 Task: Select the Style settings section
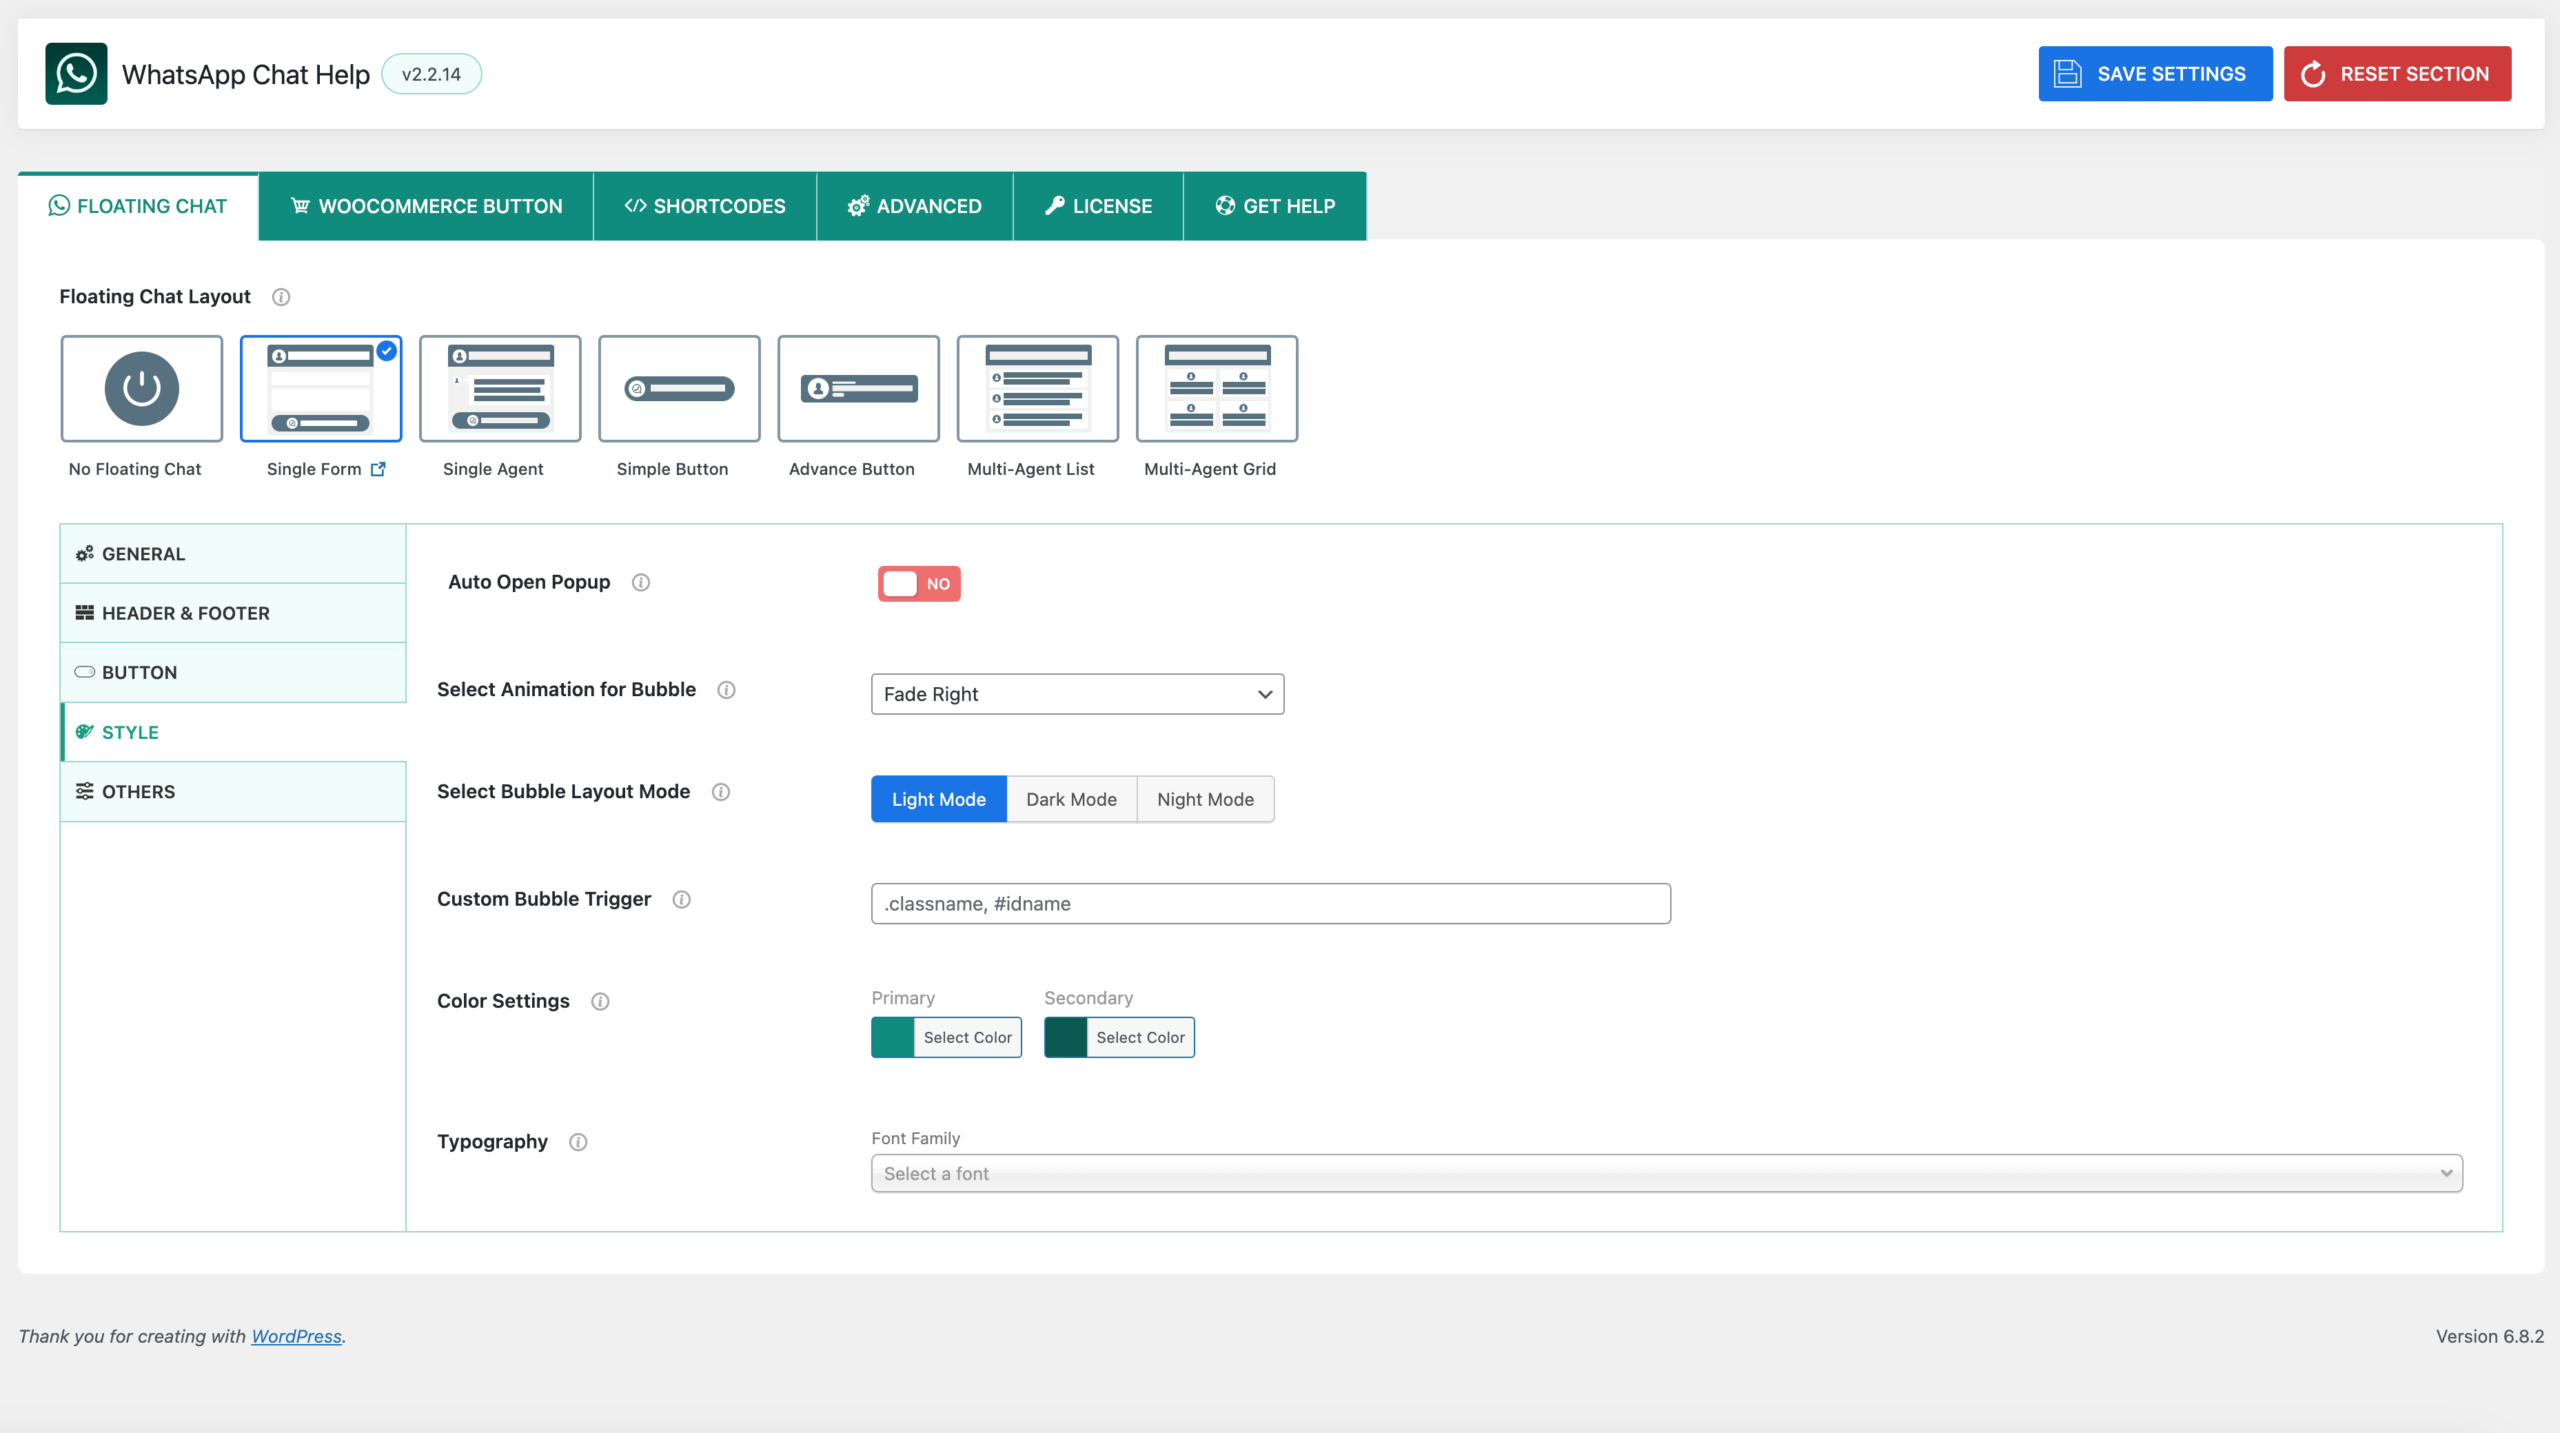(233, 732)
